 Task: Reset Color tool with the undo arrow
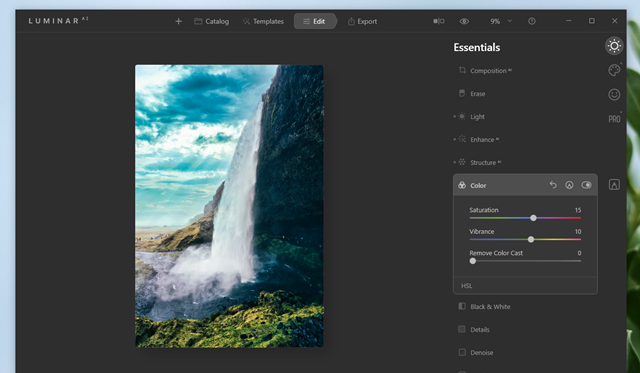tap(553, 185)
